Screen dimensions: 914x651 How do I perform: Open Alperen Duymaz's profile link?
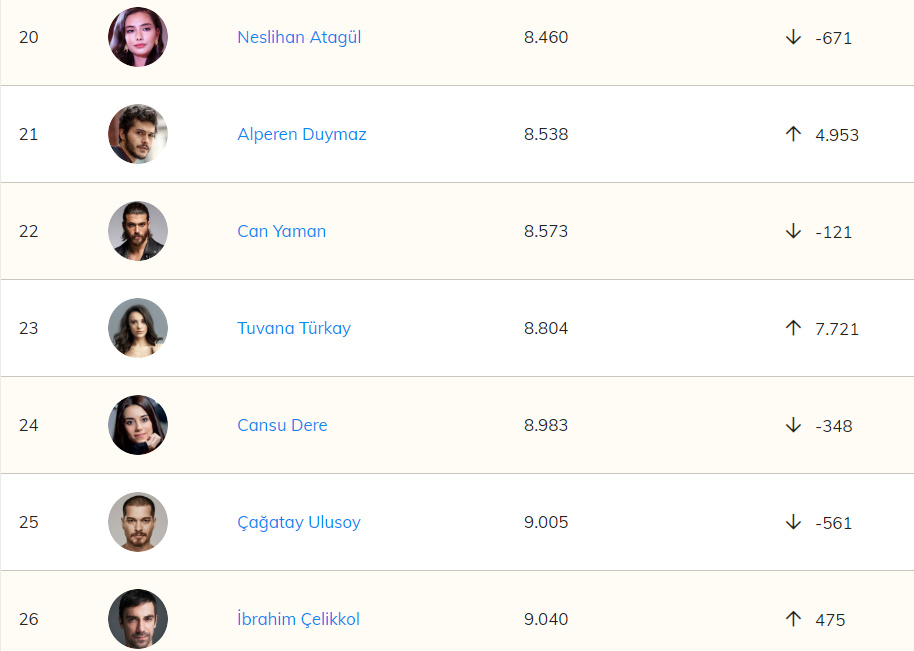pos(301,134)
